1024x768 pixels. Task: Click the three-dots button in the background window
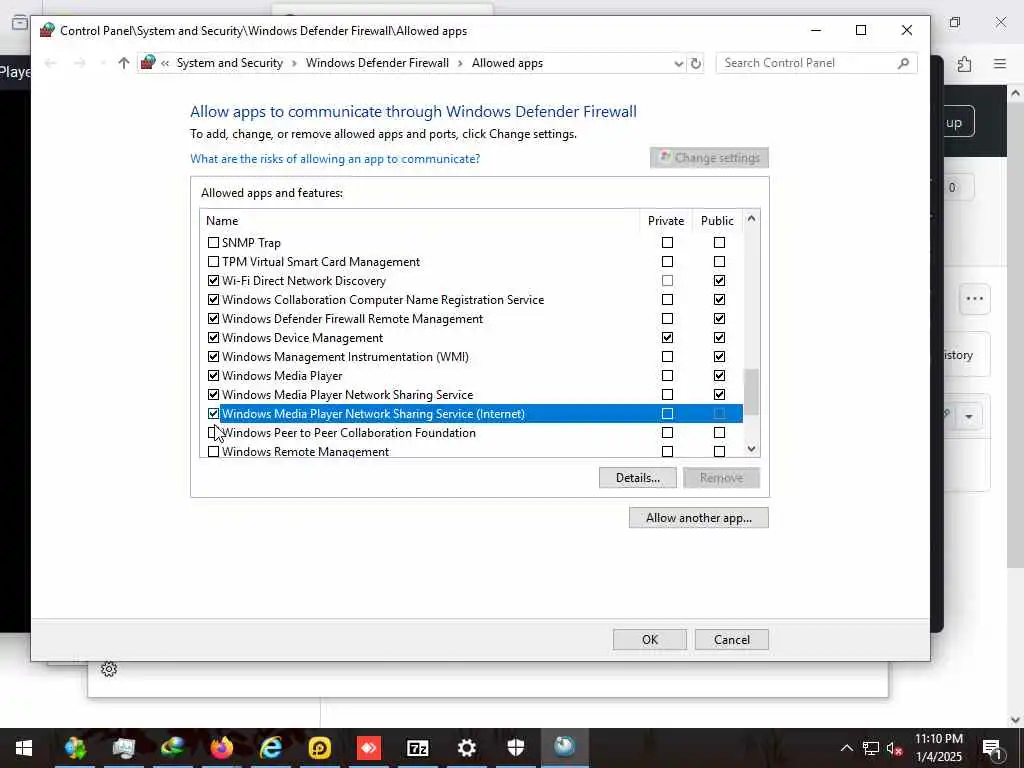coord(974,298)
